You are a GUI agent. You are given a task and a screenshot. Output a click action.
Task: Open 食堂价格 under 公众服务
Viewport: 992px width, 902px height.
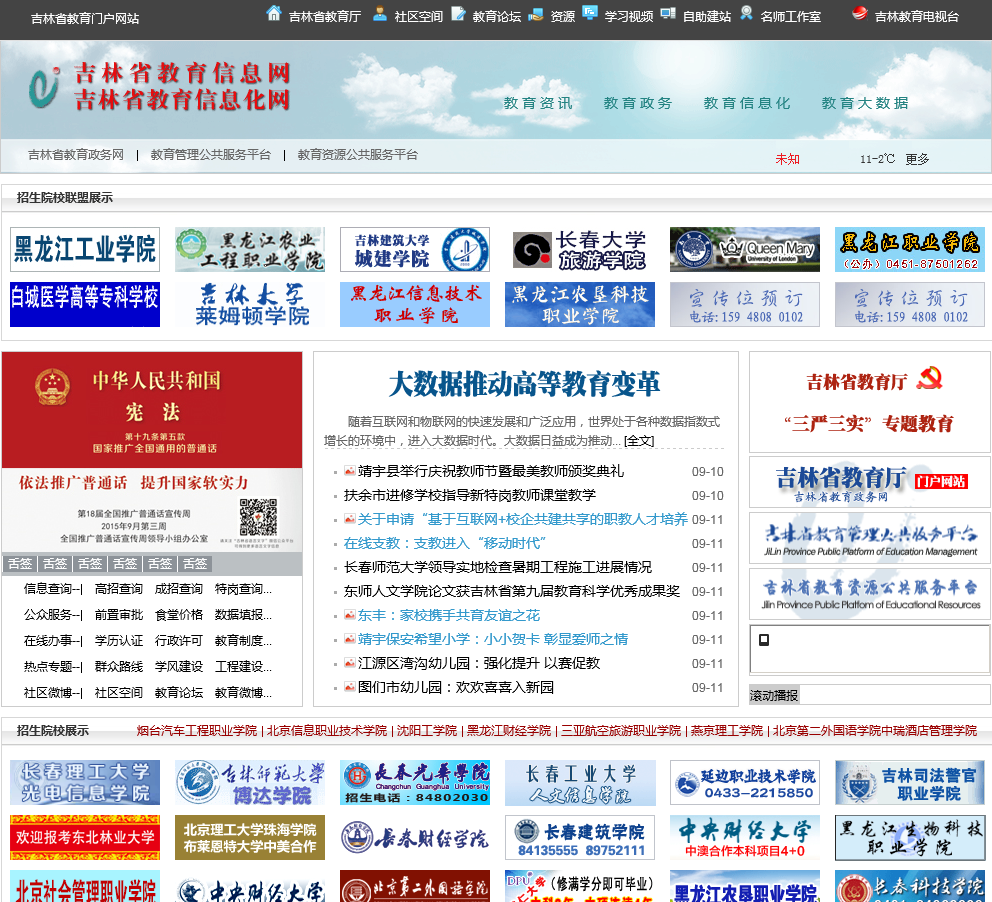(179, 615)
